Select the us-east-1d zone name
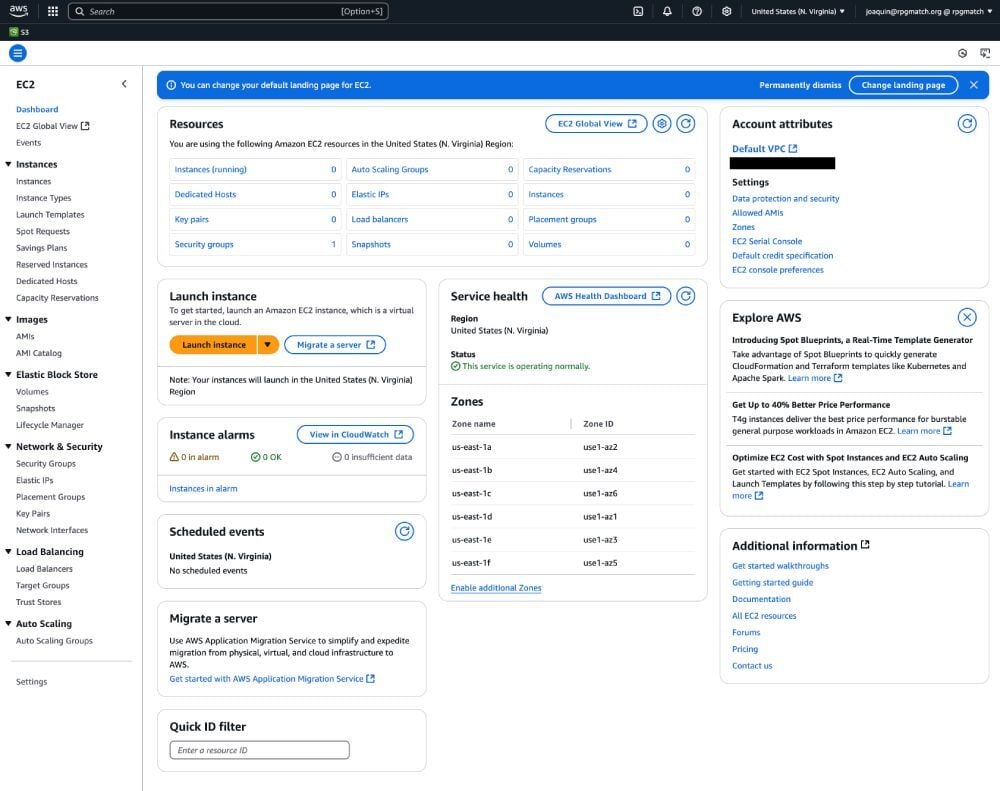The width and height of the screenshot is (1000, 791). pyautogui.click(x=472, y=517)
